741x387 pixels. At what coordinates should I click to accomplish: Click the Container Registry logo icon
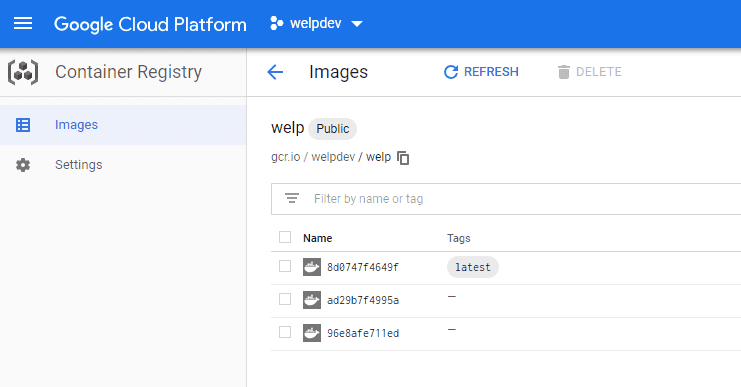coord(23,72)
